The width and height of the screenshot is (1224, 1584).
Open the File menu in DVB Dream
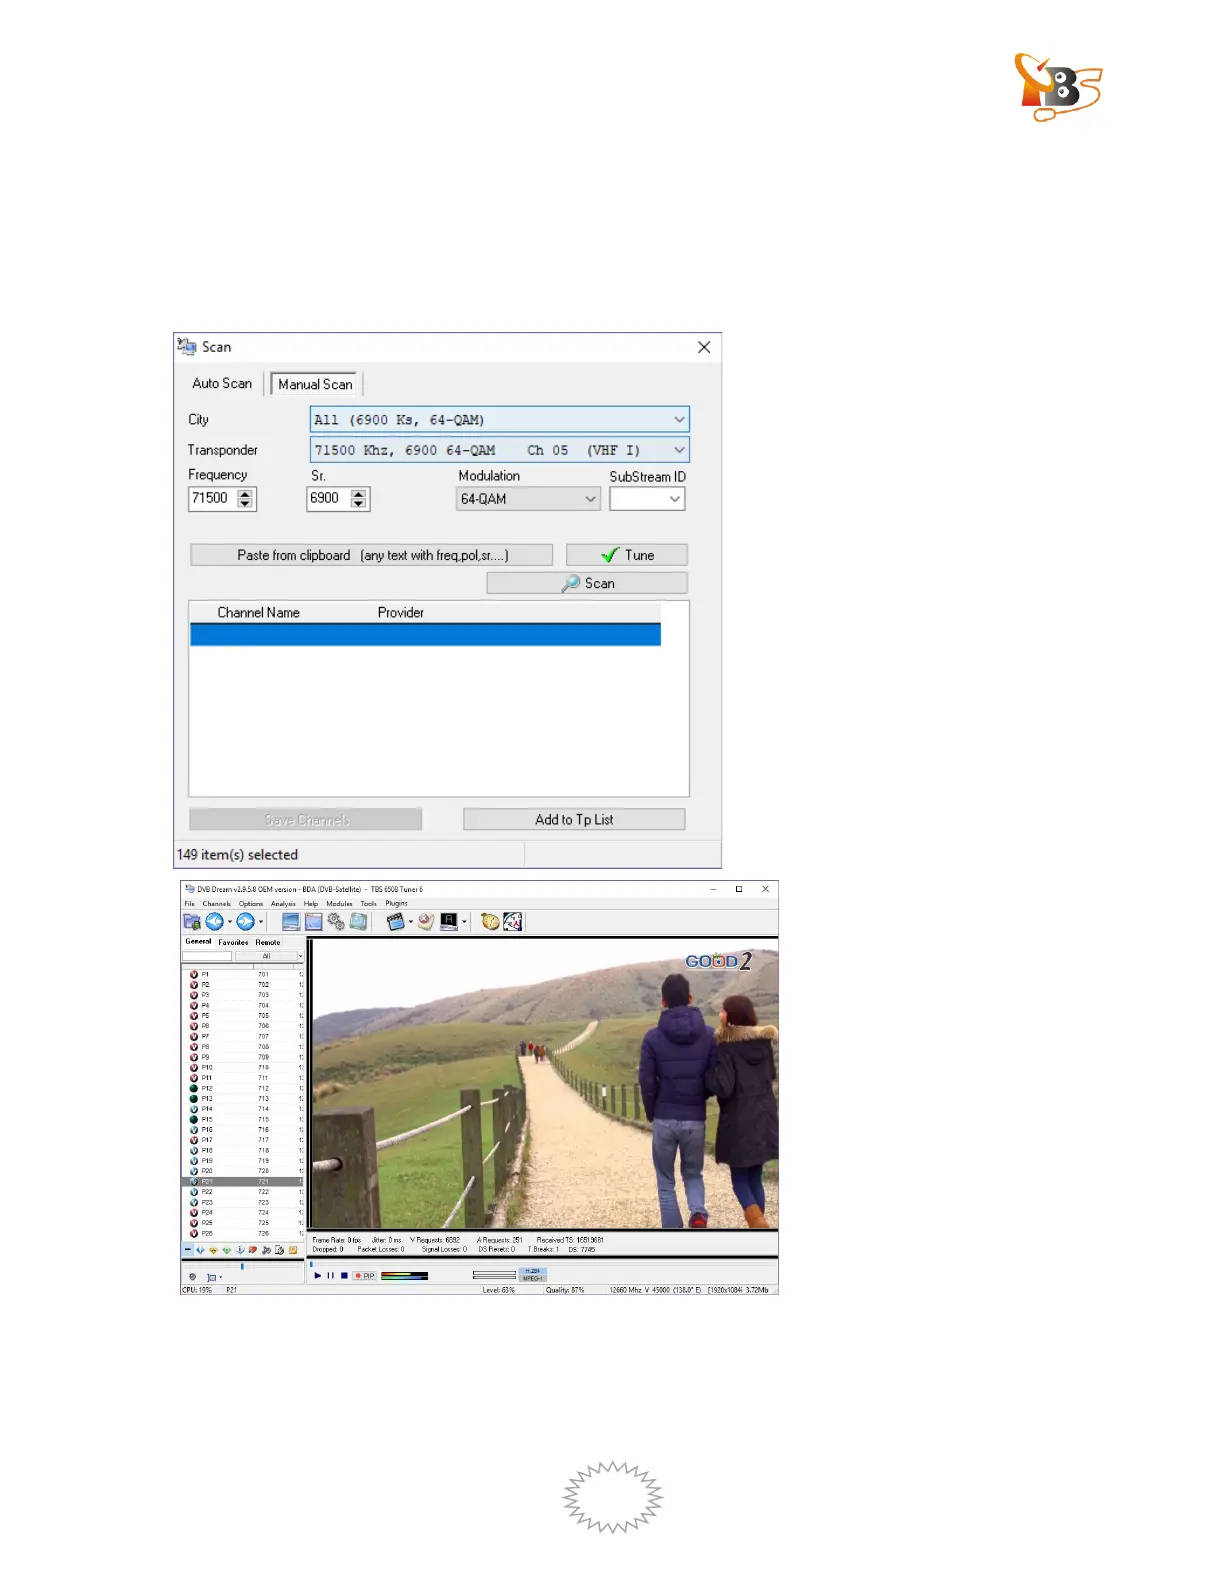point(189,903)
